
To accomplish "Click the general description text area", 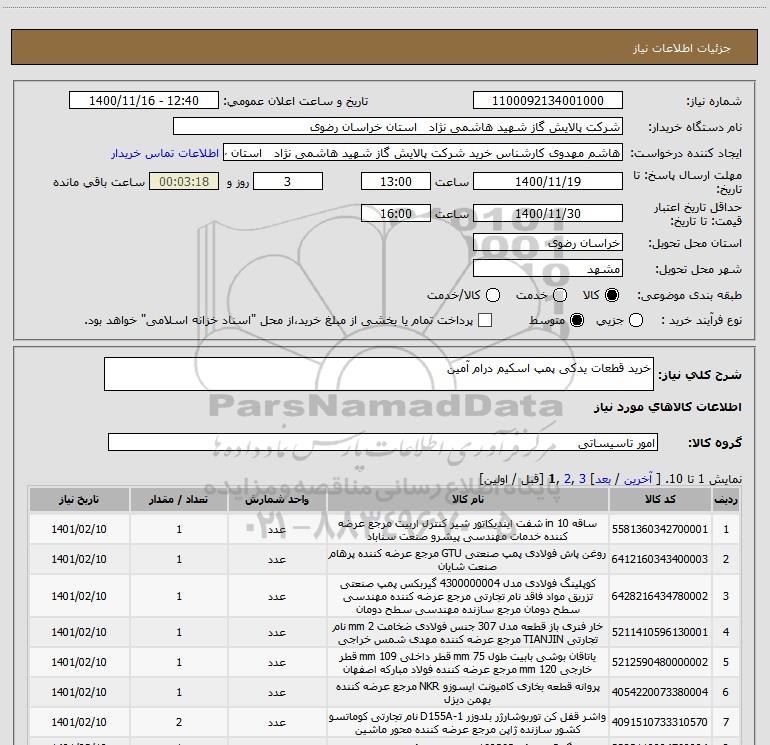I will [379, 374].
